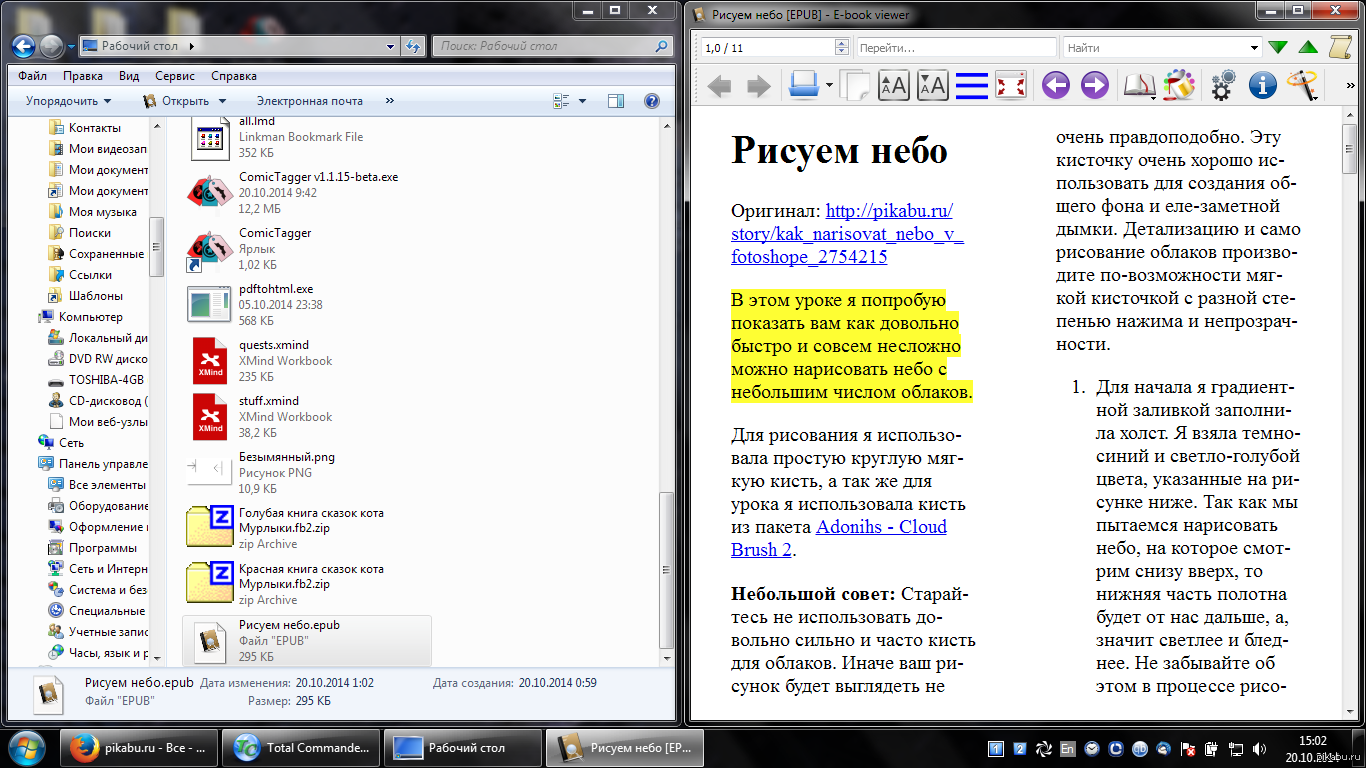The height and width of the screenshot is (768, 1366).
Task: Click the Explorer help question mark icon
Action: pos(652,101)
